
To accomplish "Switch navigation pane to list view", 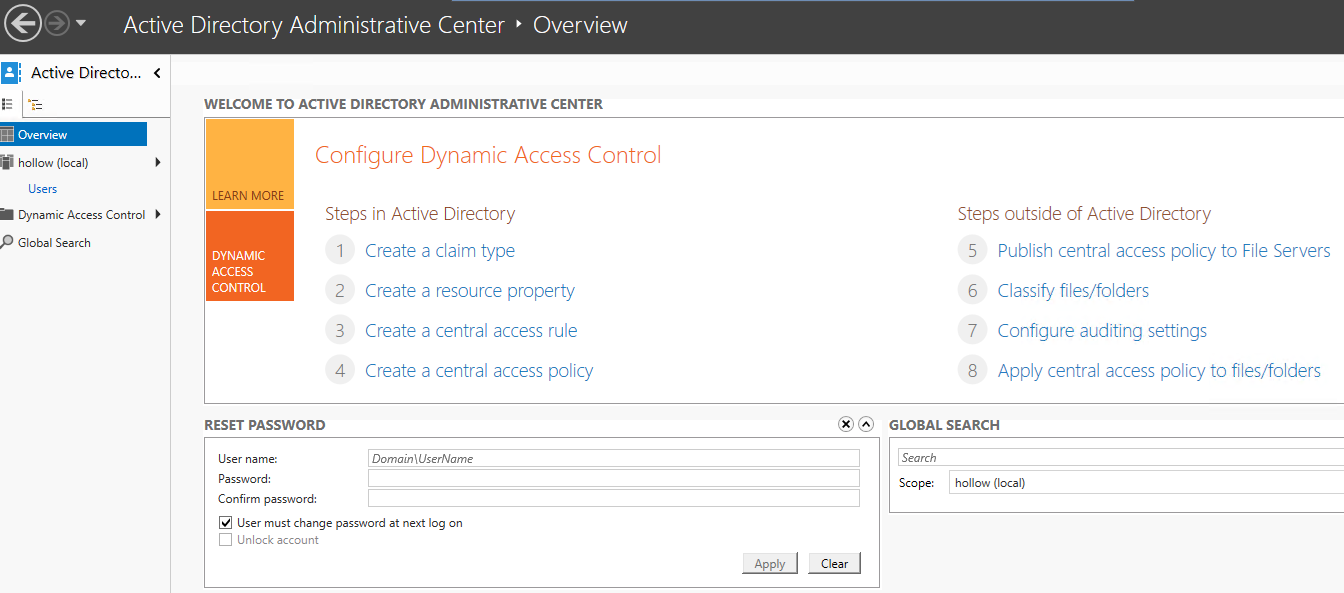I will tap(8, 104).
